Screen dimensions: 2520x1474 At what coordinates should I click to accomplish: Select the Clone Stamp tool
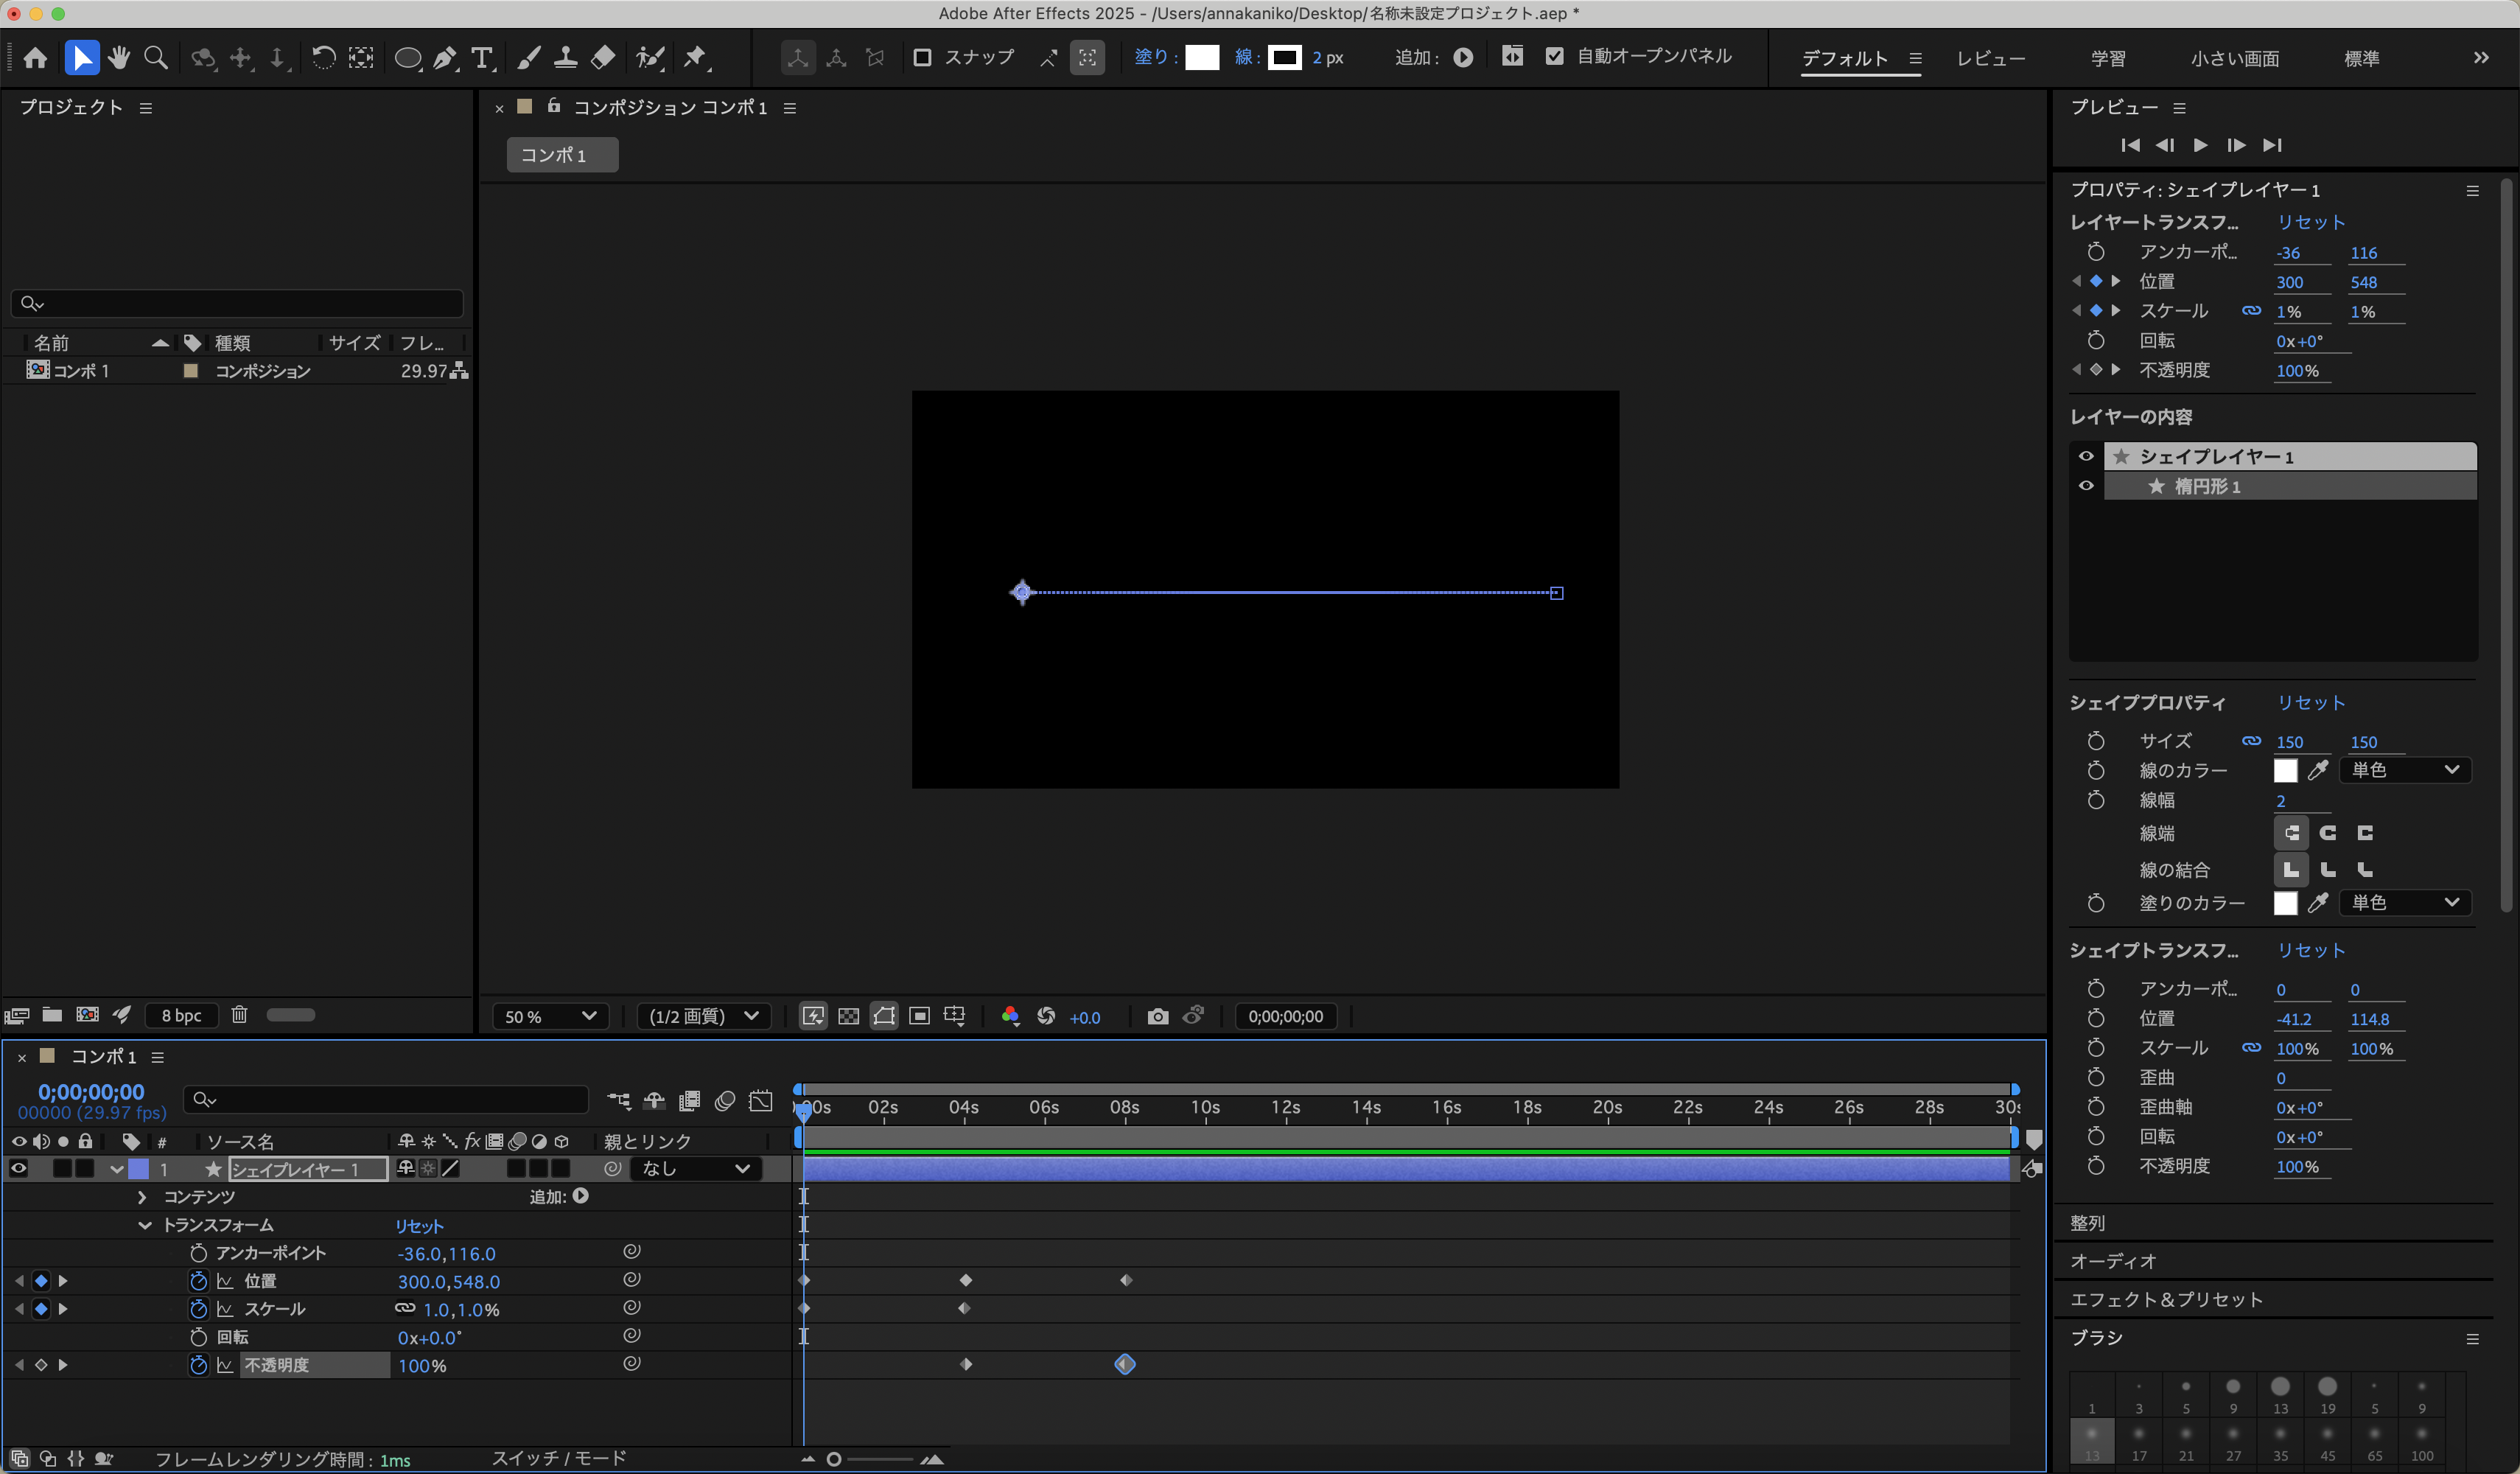click(x=565, y=58)
